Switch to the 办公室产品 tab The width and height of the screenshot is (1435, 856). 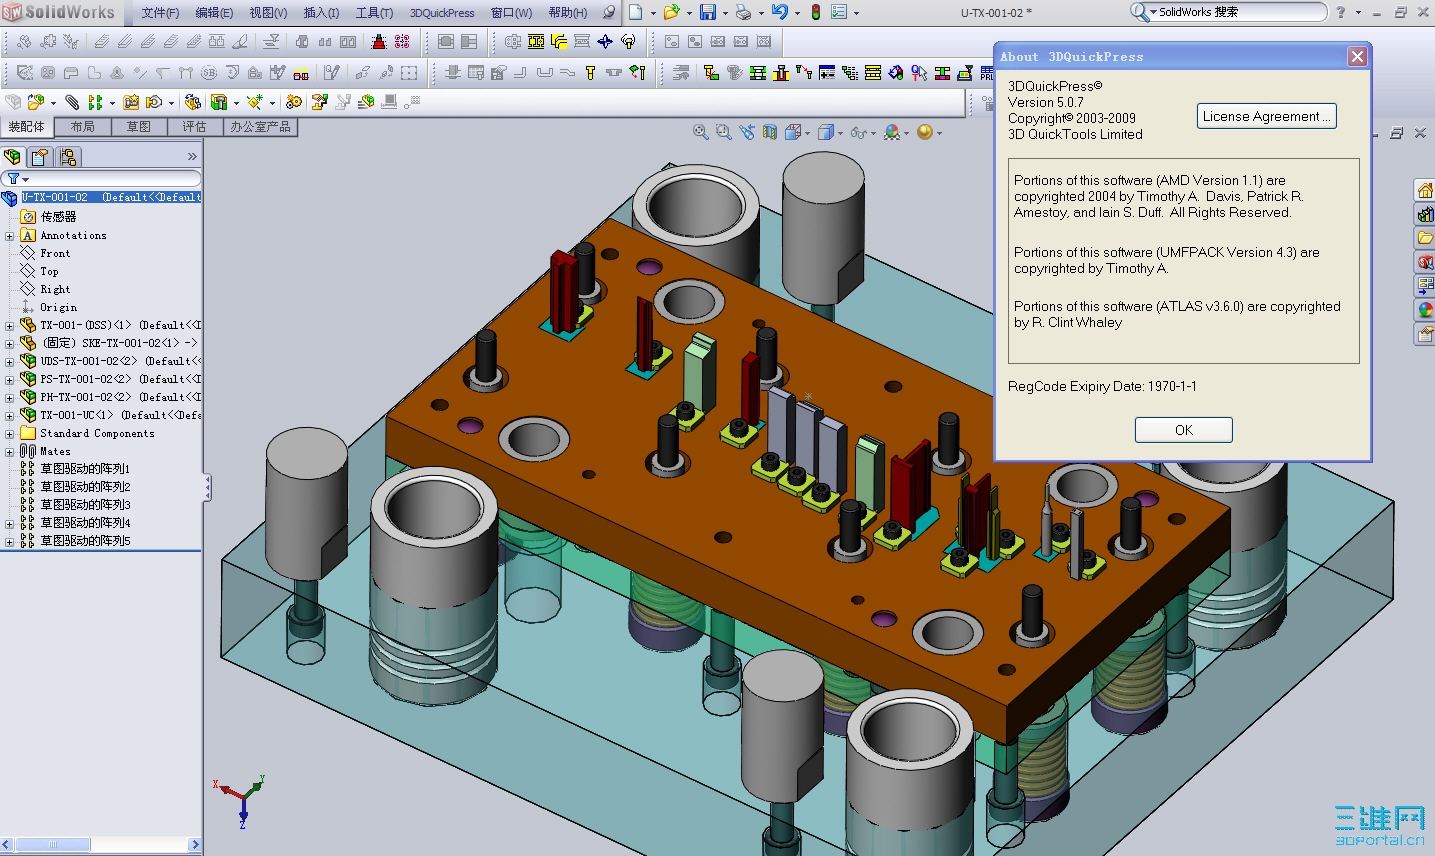point(260,127)
